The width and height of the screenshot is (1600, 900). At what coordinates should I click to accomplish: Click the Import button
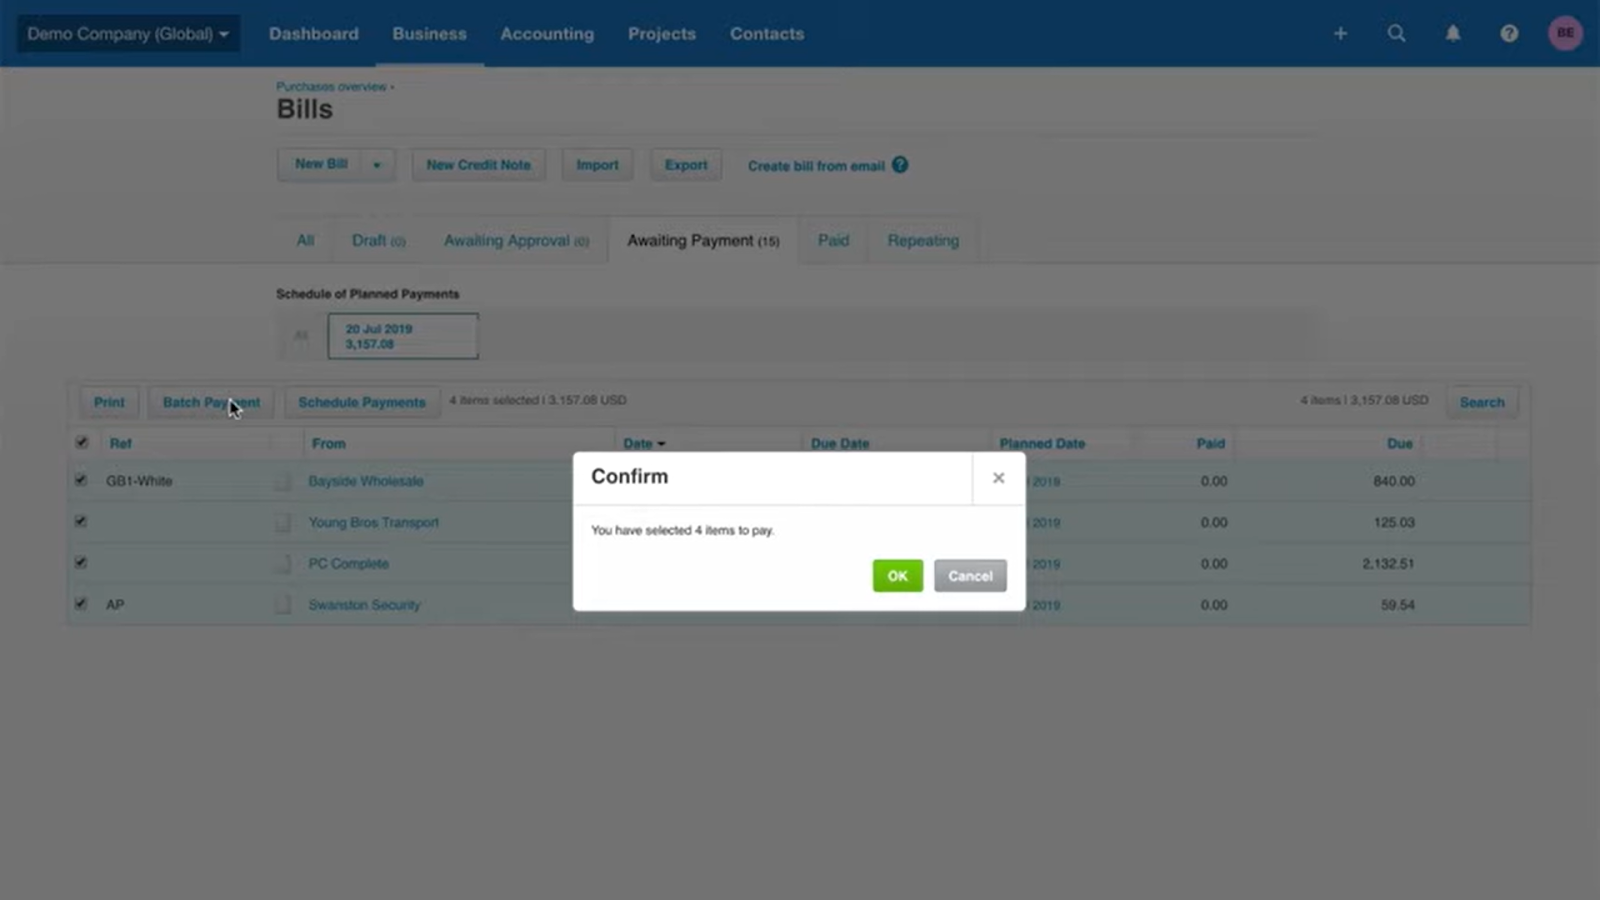[x=597, y=165]
